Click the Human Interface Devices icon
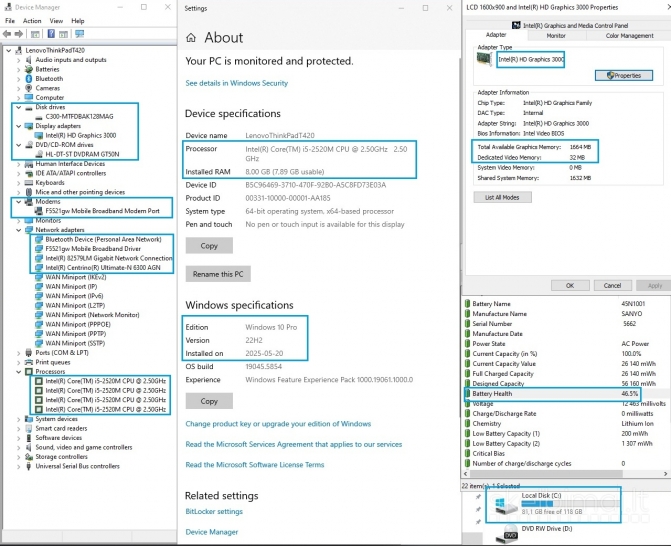671x546 pixels. 29,164
